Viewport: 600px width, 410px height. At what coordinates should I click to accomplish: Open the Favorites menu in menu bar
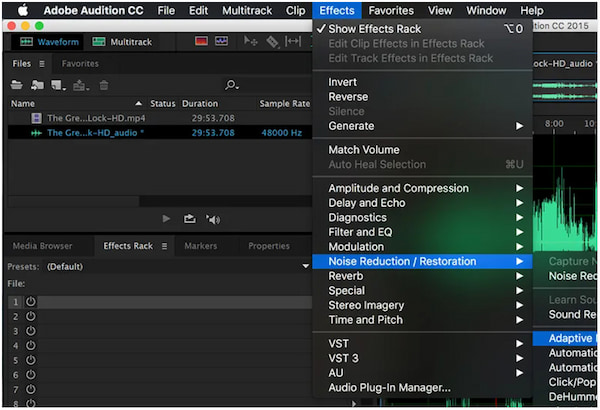(x=391, y=10)
